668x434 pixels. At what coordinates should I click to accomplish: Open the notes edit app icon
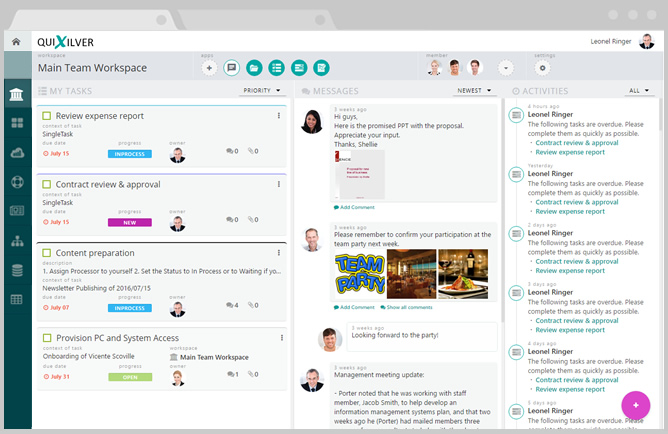click(x=321, y=68)
